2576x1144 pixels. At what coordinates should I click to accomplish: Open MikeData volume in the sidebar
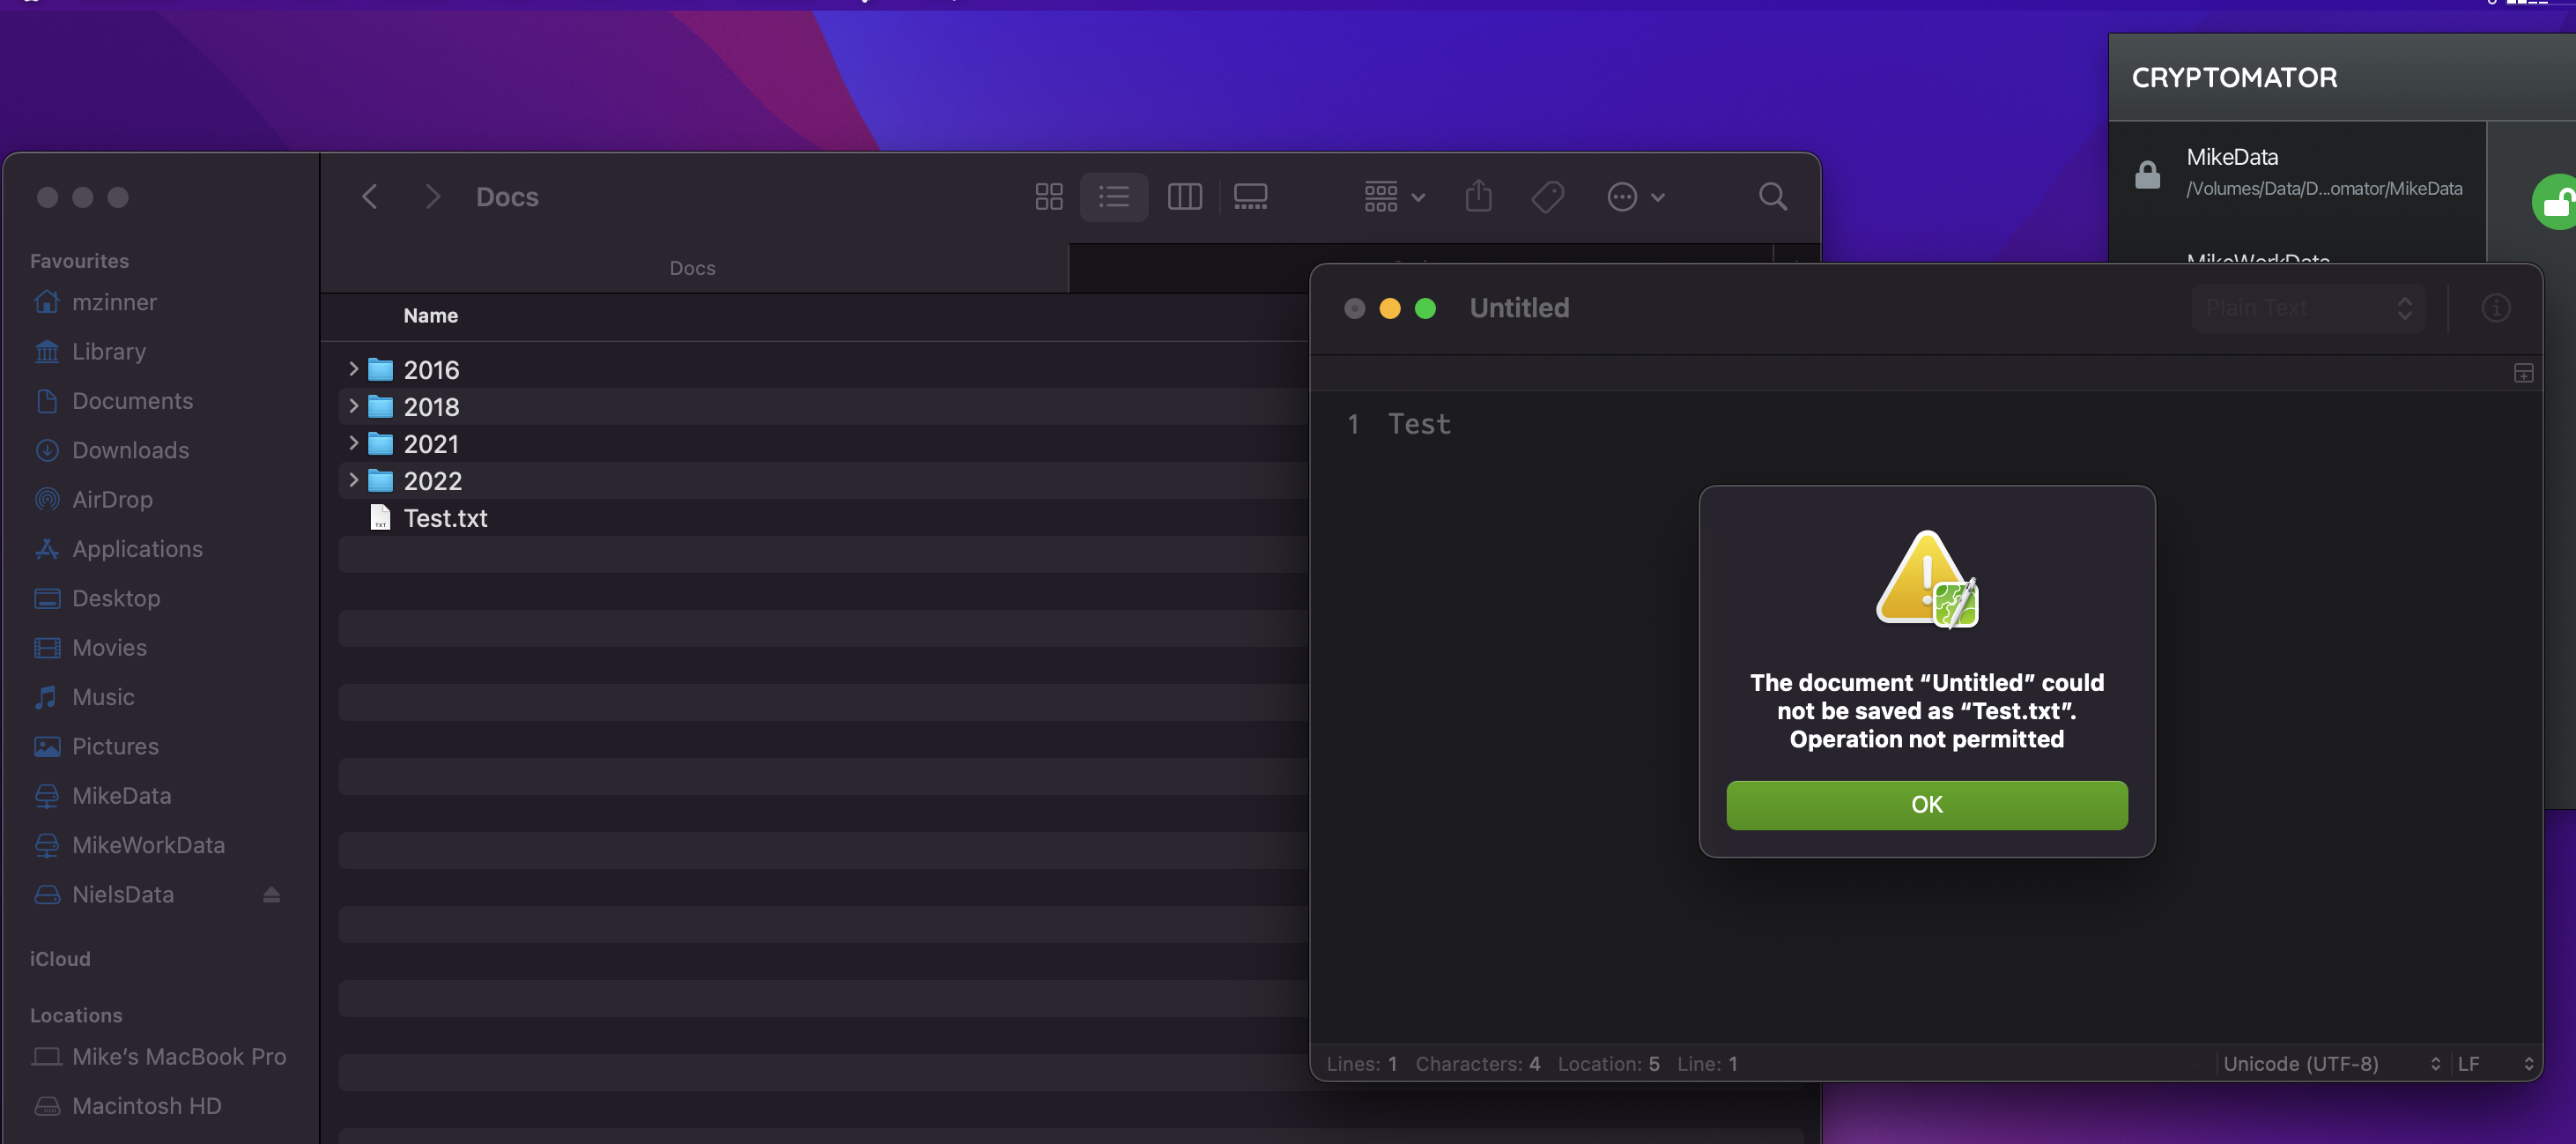(x=121, y=796)
